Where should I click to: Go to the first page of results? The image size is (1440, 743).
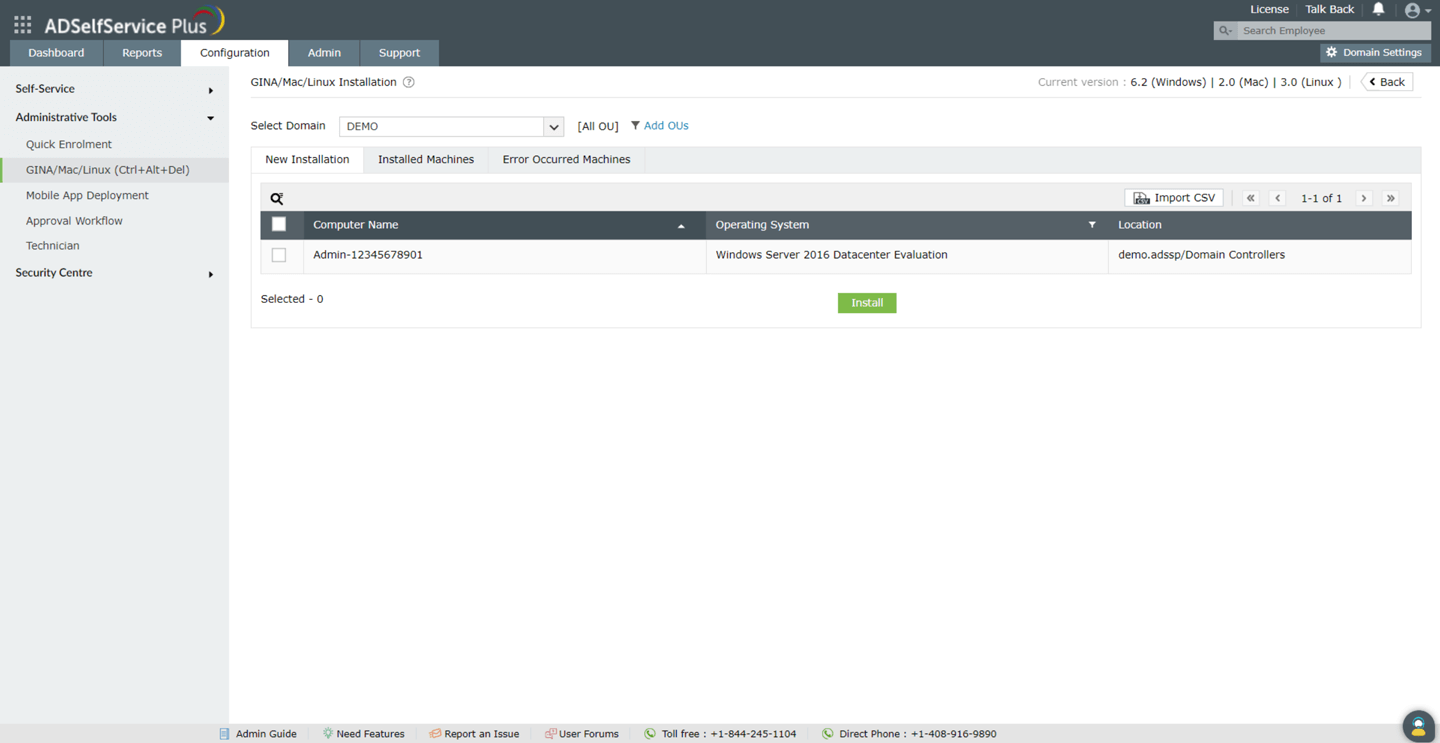click(1250, 198)
